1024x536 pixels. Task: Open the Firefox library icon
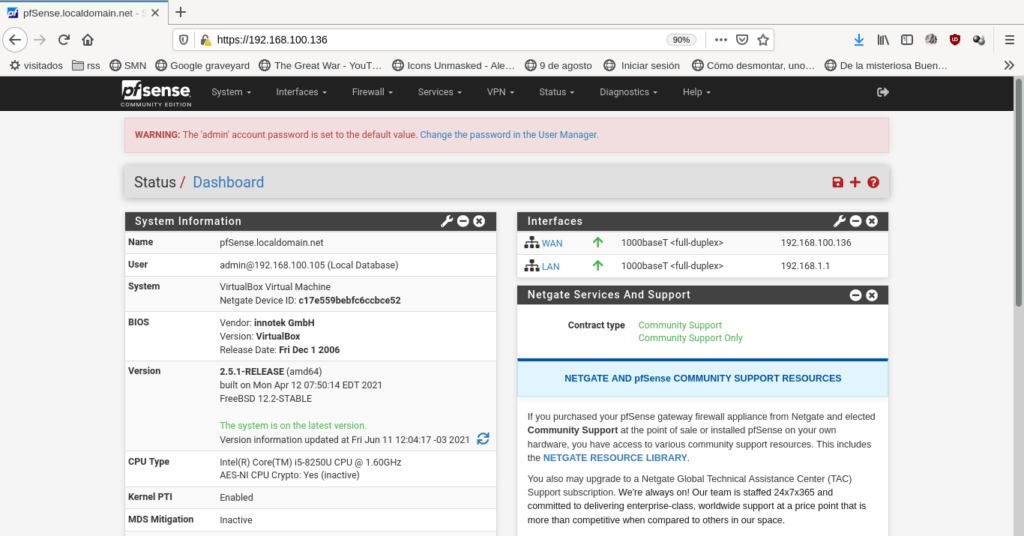tap(883, 40)
